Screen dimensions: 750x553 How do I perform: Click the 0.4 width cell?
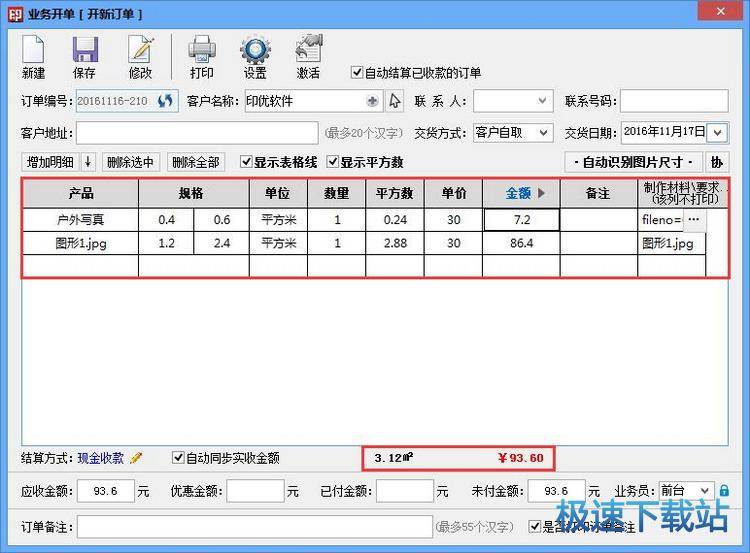click(x=166, y=220)
